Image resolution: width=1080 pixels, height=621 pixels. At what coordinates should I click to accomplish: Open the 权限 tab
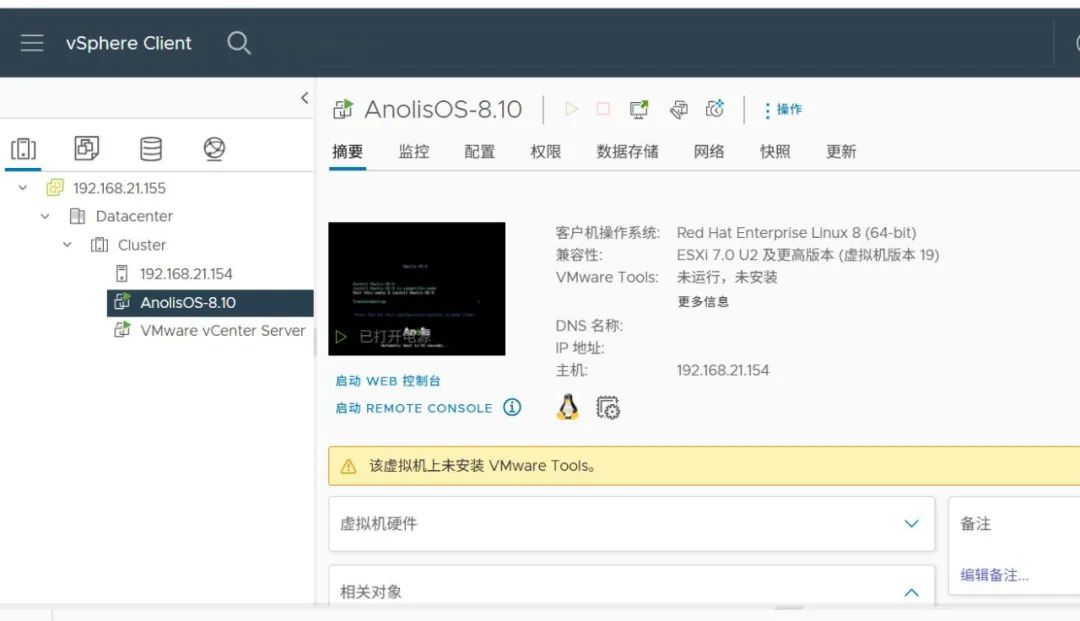546,151
